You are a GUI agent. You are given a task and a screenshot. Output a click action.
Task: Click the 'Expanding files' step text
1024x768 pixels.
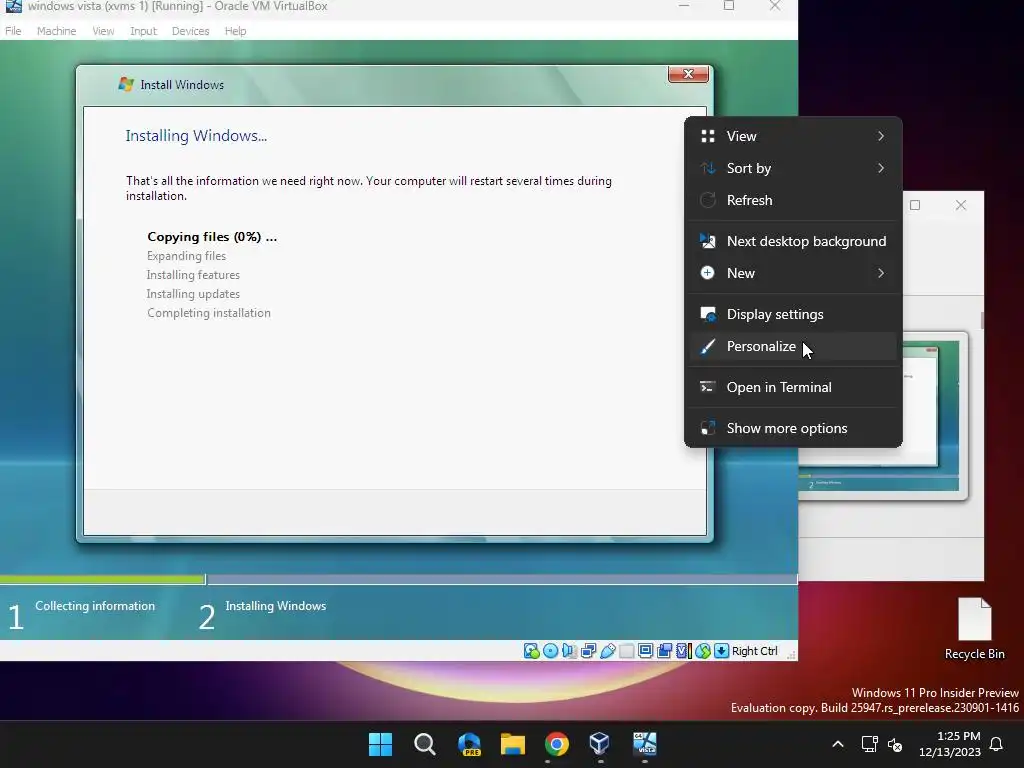pos(186,256)
